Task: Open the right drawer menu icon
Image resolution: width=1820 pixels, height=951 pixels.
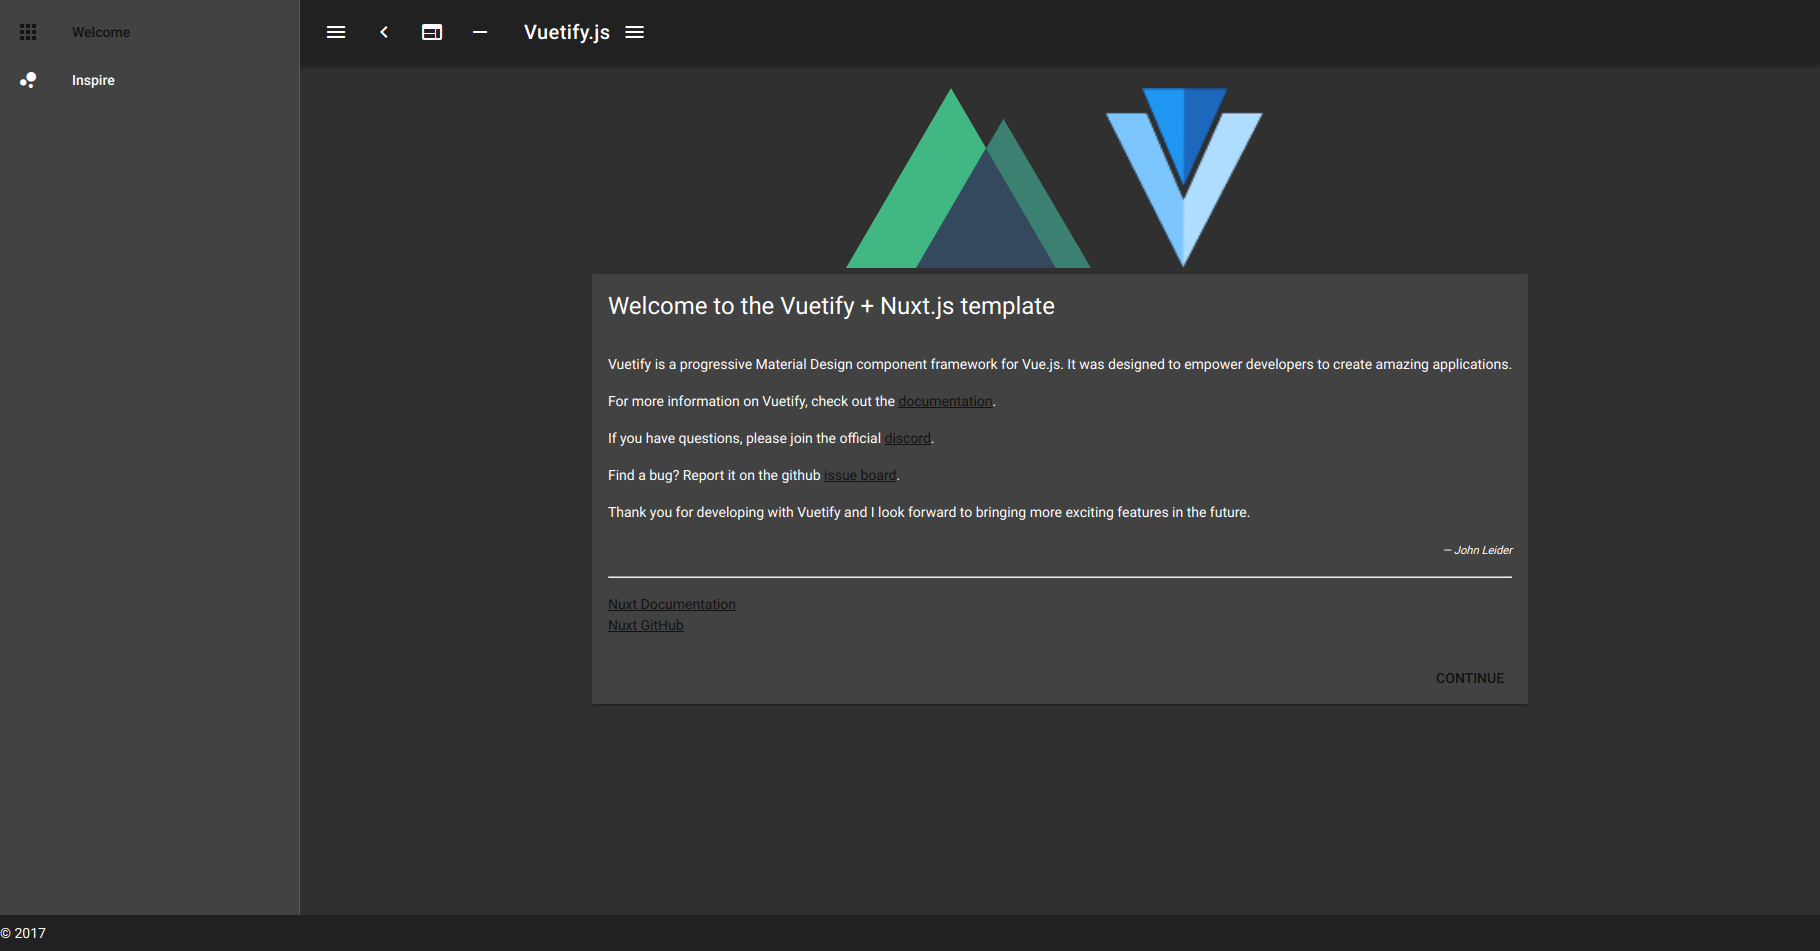Action: coord(634,32)
